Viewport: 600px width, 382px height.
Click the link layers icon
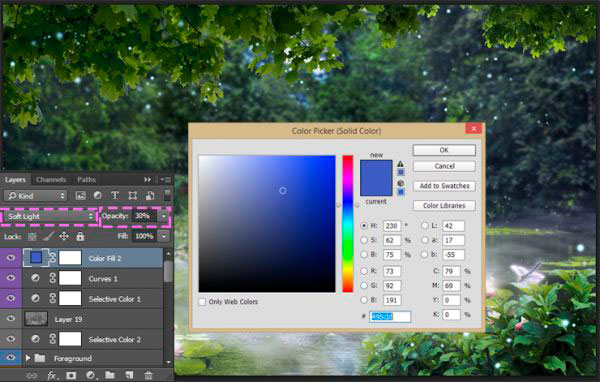pyautogui.click(x=32, y=375)
